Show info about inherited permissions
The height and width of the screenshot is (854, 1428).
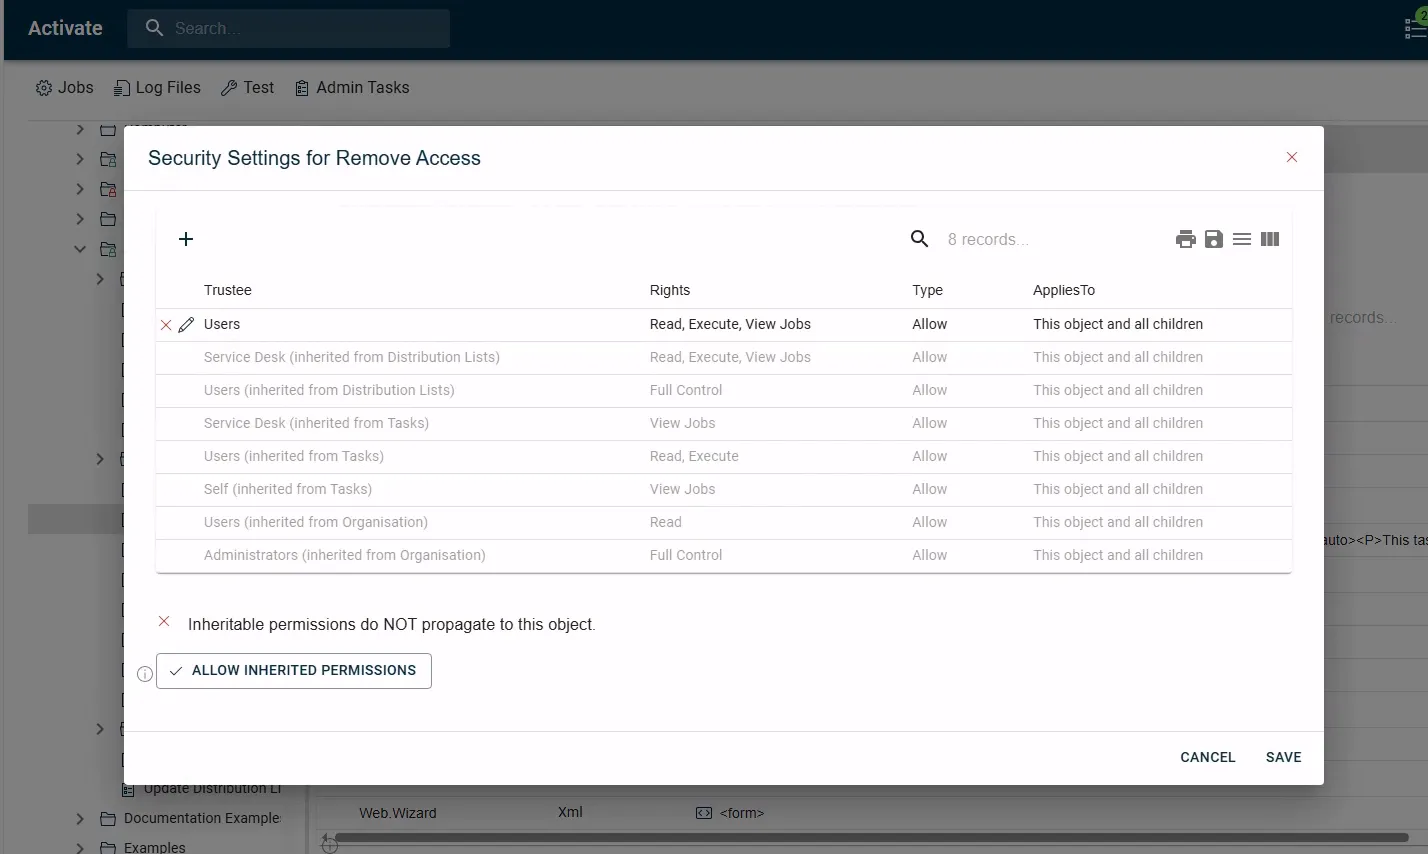coord(145,674)
